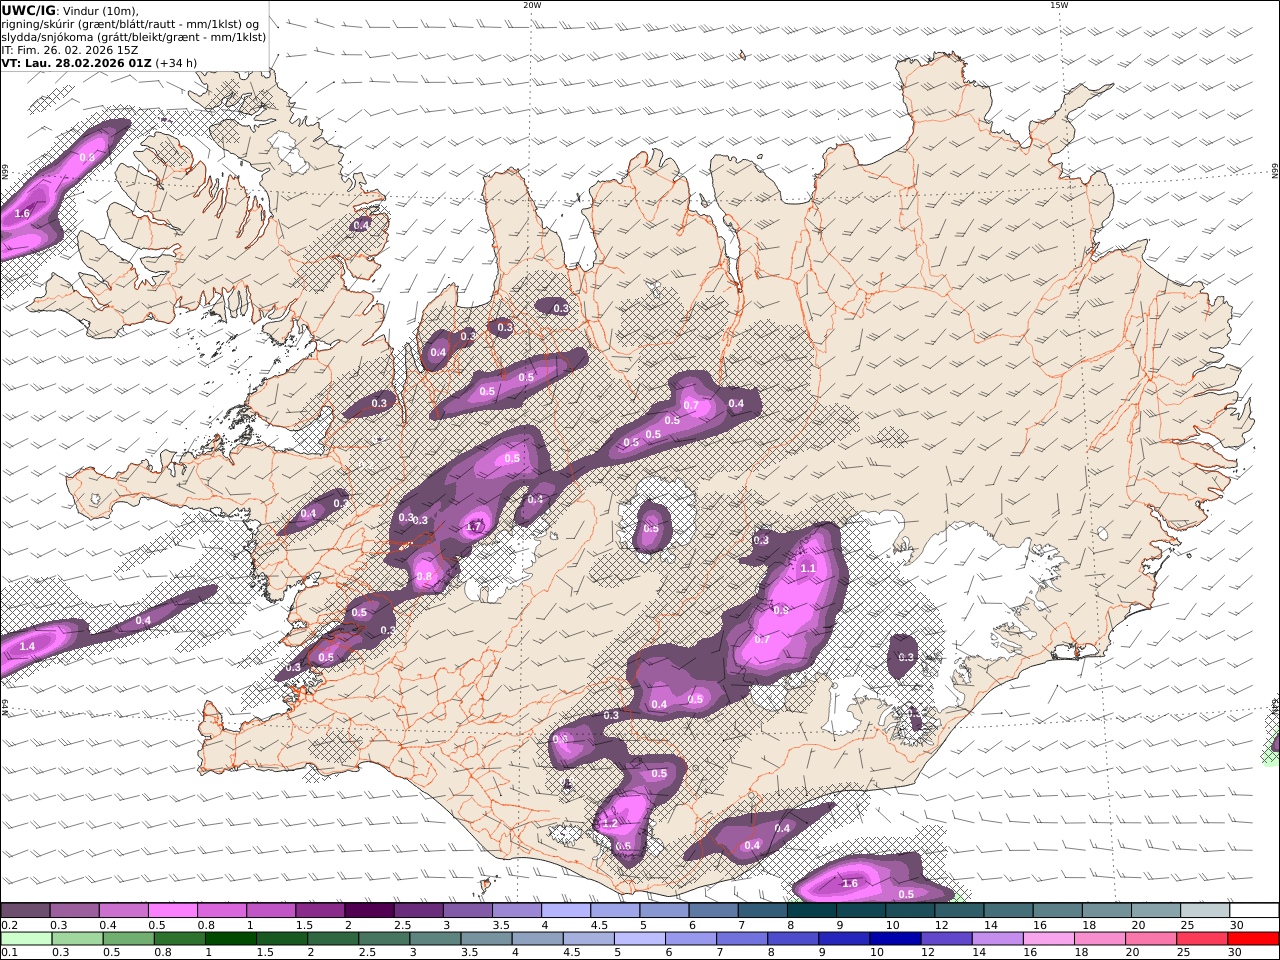Click the '1.2' precipitation value near the south coast
1280x960 pixels.
click(610, 823)
